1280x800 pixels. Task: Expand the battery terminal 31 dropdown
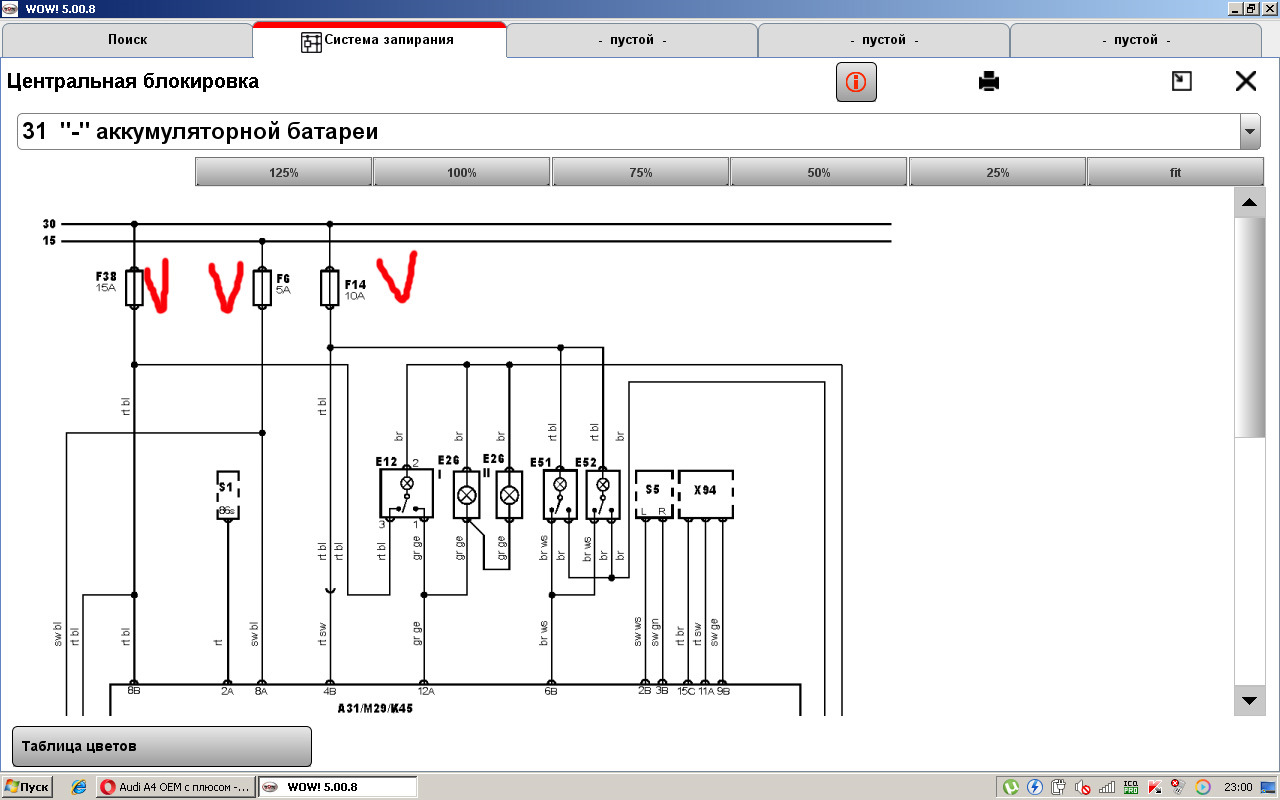tap(1249, 132)
